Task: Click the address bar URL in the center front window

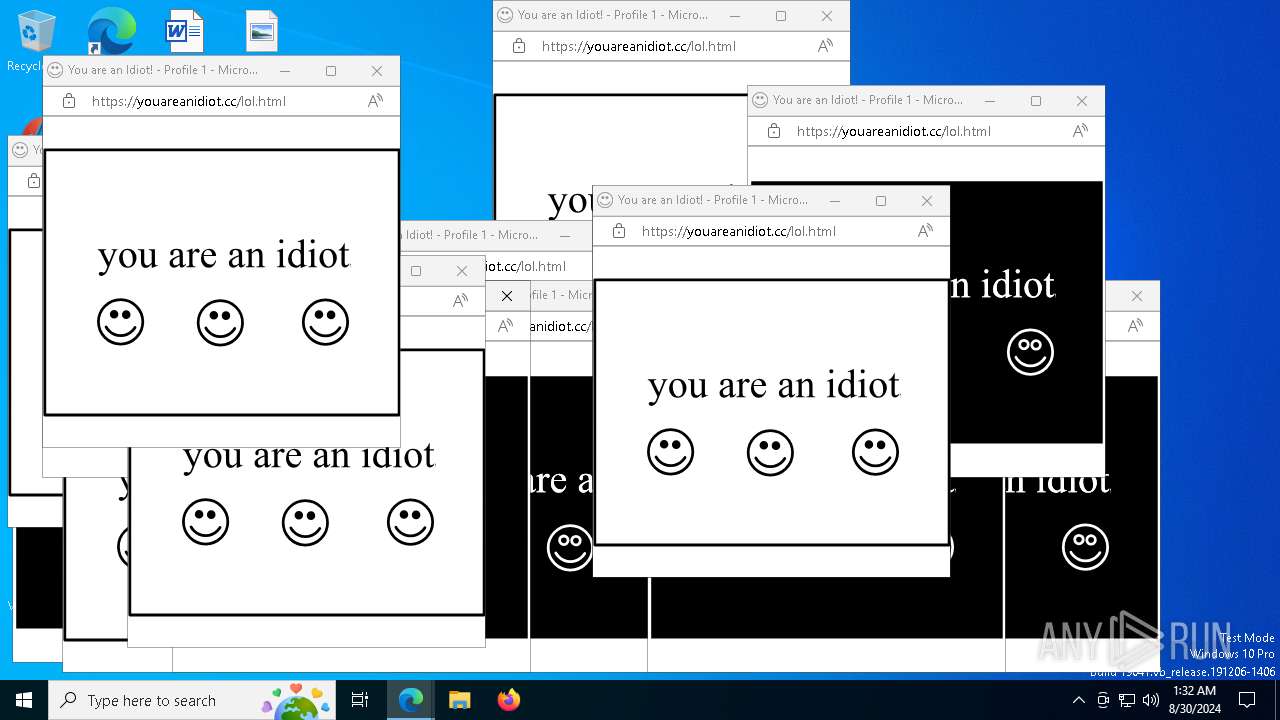Action: click(x=739, y=231)
